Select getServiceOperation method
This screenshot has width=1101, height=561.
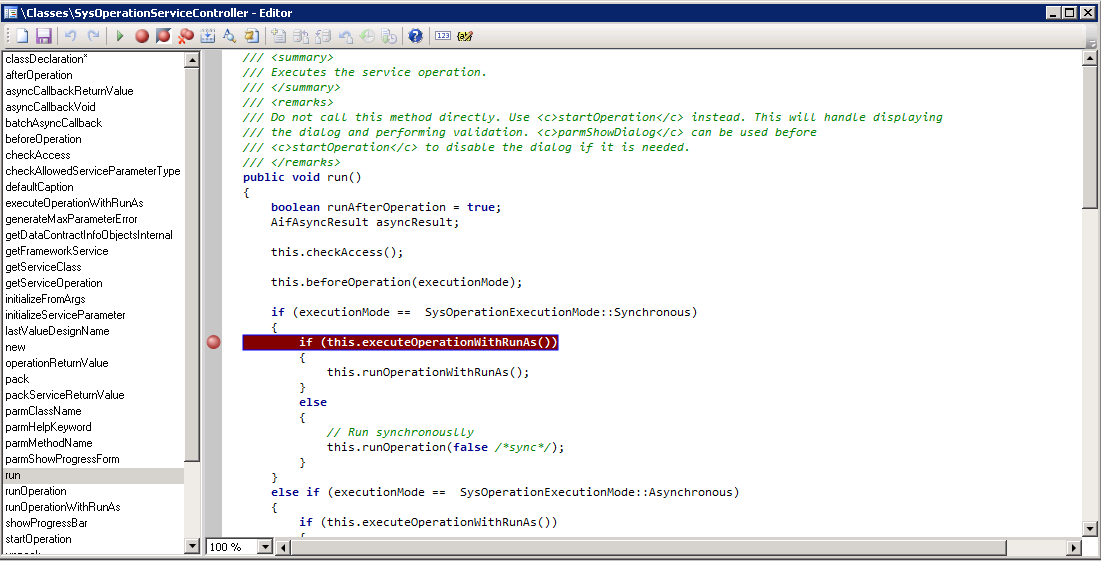tap(54, 283)
